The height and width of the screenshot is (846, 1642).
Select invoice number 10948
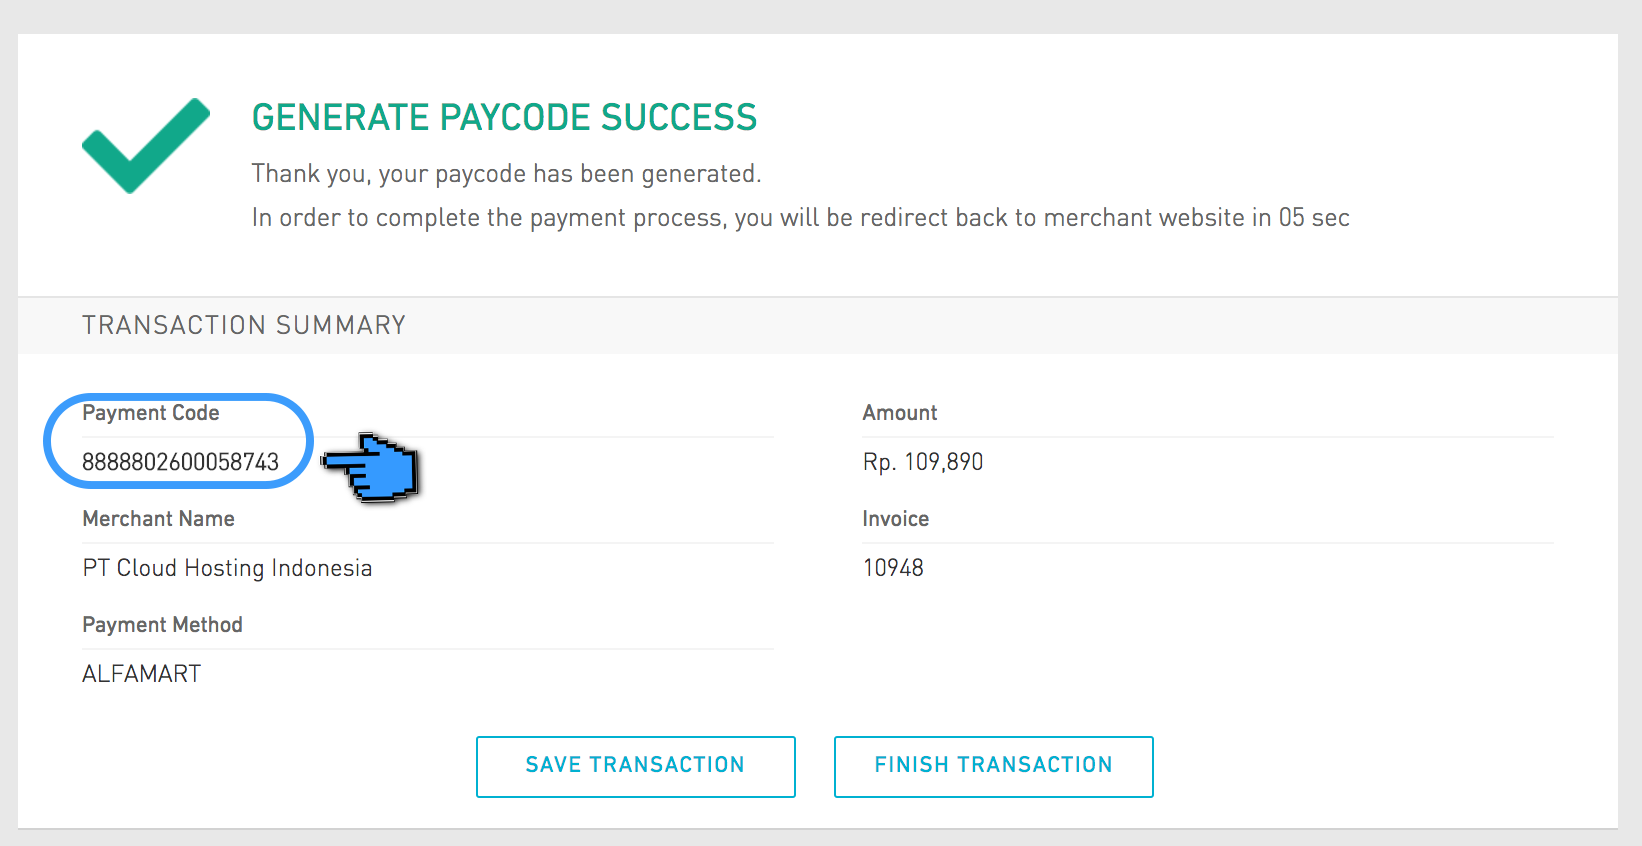(893, 568)
